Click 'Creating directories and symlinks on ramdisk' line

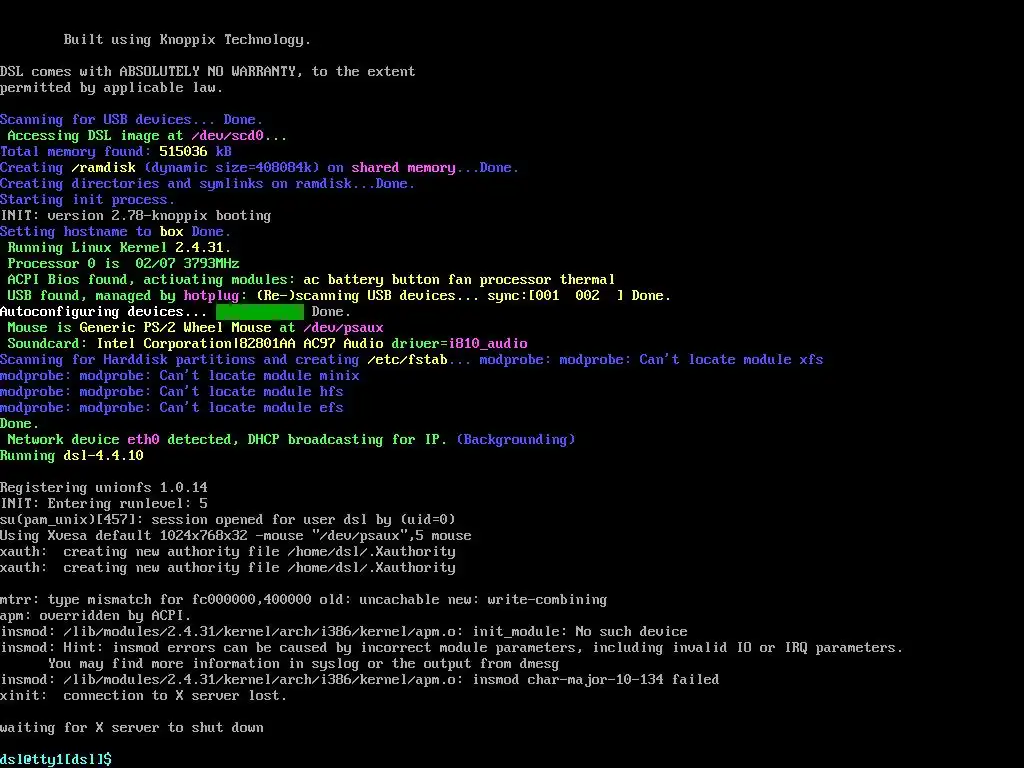(208, 184)
